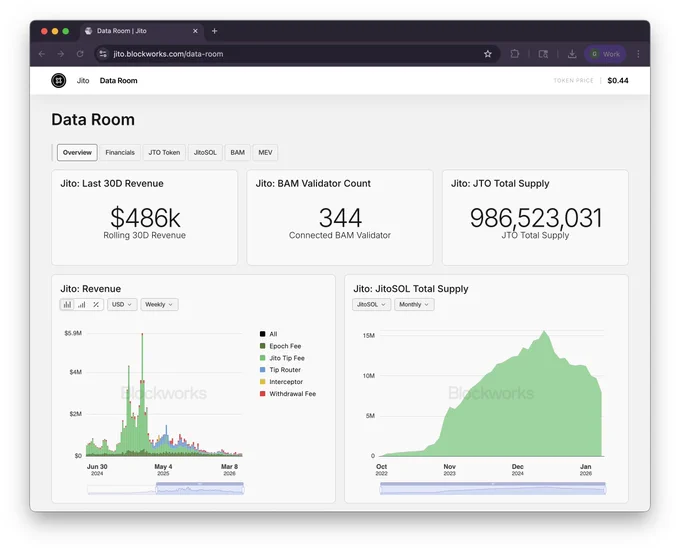Toggle the All legend series
The width and height of the screenshot is (680, 551).
pyautogui.click(x=268, y=334)
